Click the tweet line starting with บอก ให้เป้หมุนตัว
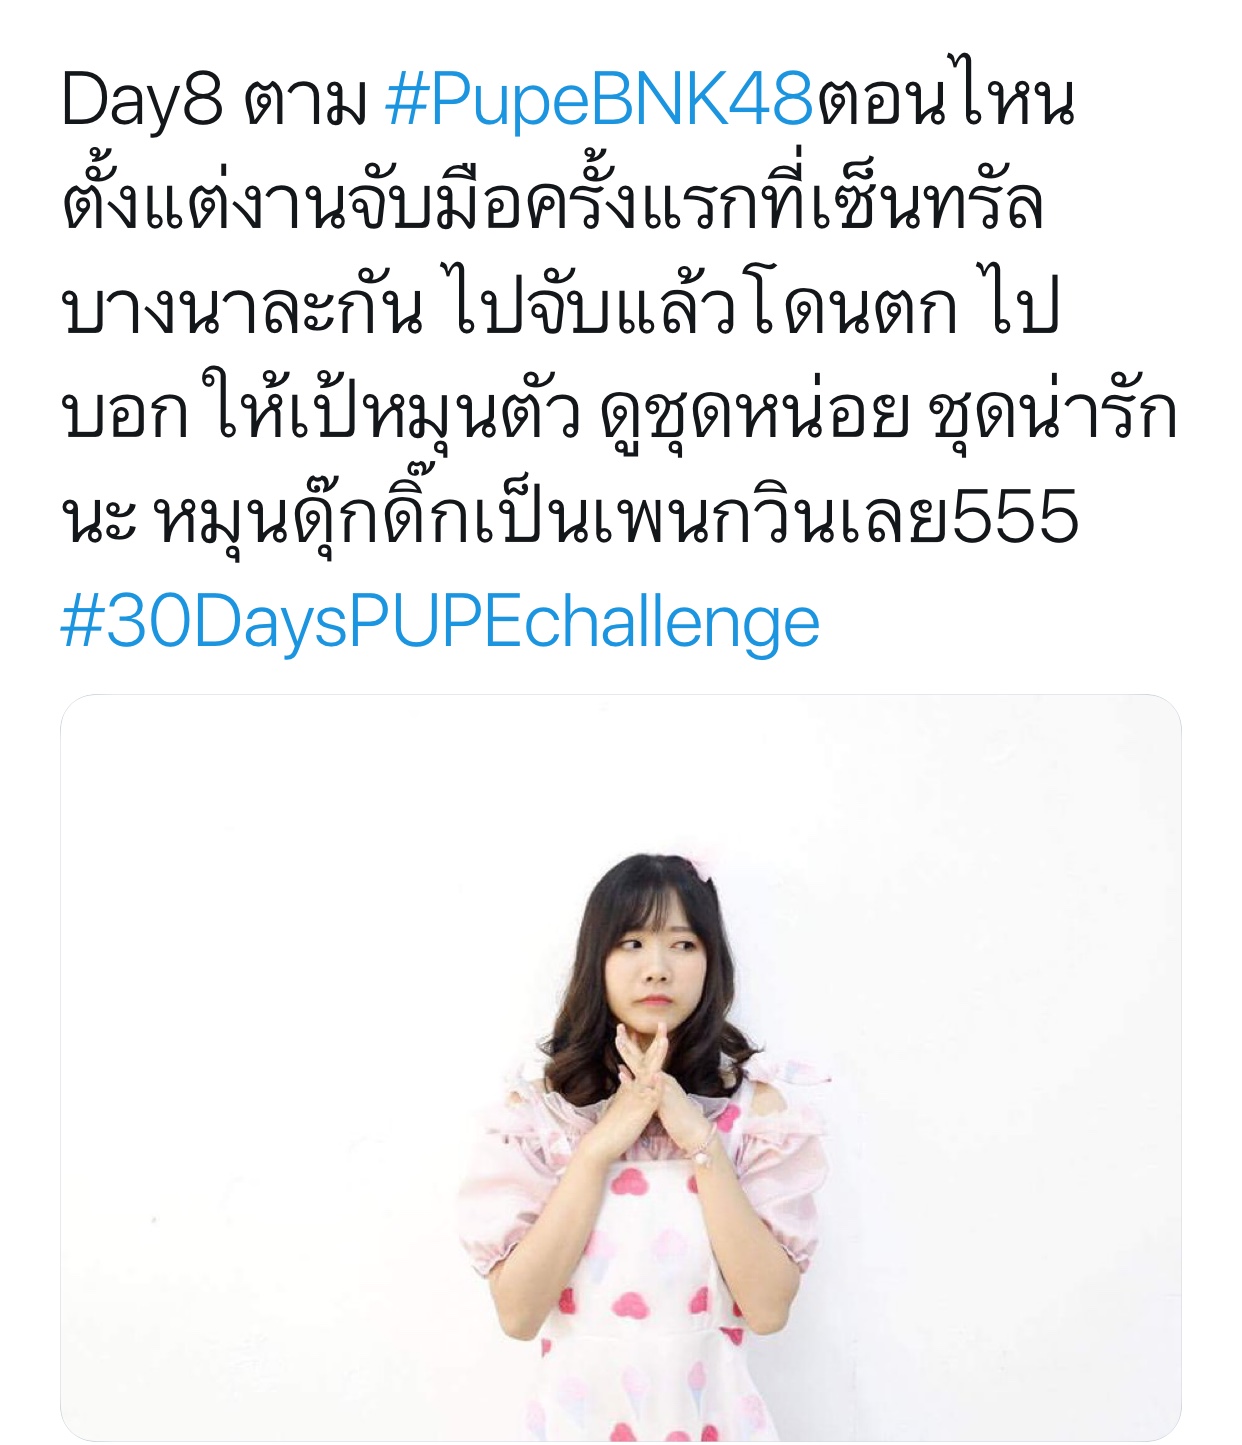The height and width of the screenshot is (1445, 1242). 619,412
